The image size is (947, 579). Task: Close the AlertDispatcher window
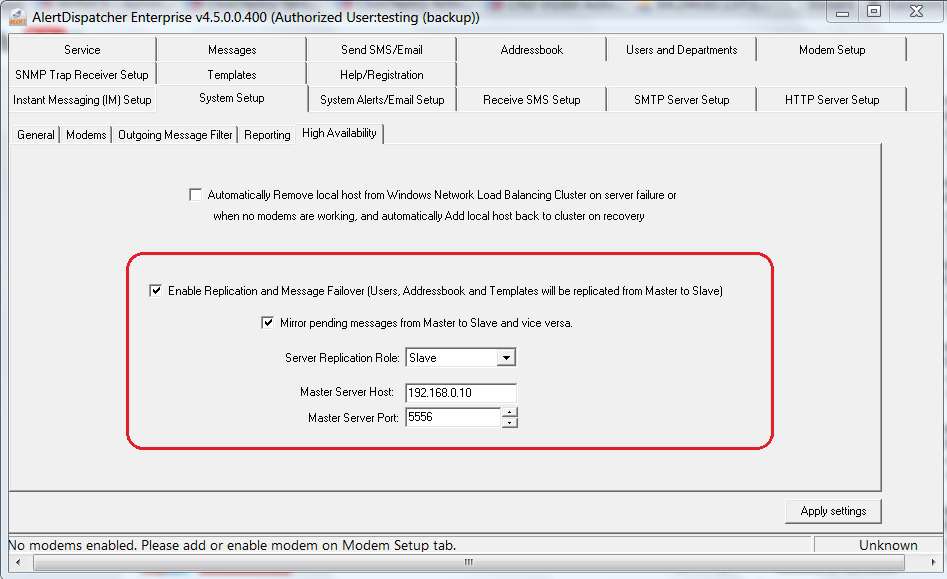[916, 12]
